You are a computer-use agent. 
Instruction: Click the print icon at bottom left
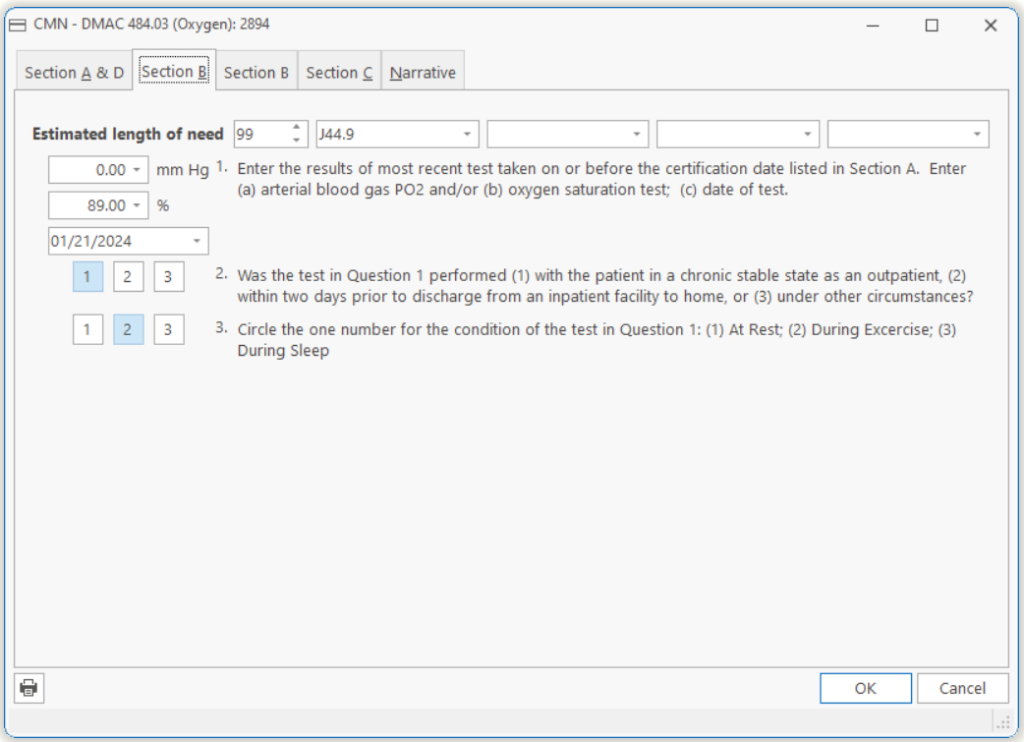click(x=29, y=688)
